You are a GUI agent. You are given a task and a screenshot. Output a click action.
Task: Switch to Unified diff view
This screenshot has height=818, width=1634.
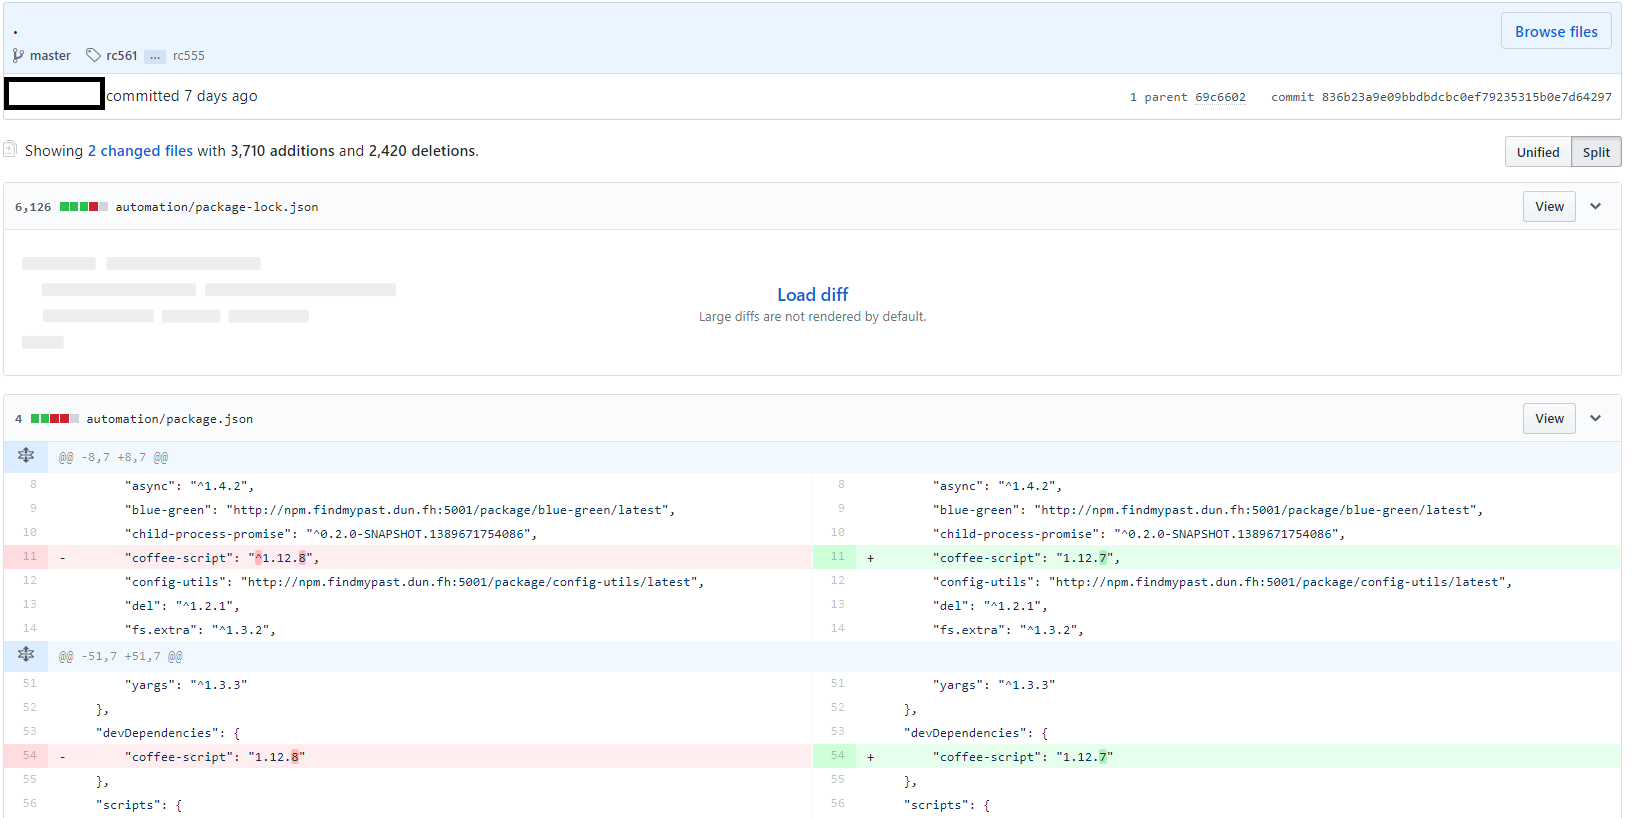click(1538, 152)
